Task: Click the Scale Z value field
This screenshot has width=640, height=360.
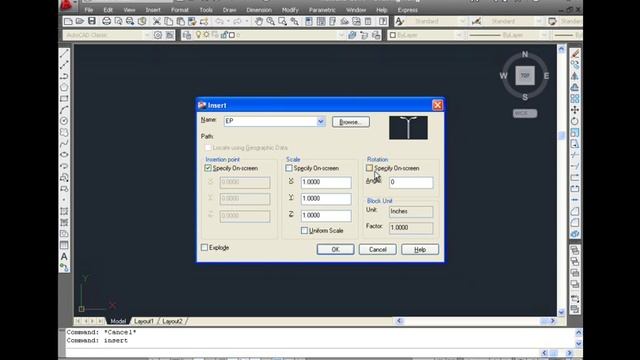Action: pos(326,215)
